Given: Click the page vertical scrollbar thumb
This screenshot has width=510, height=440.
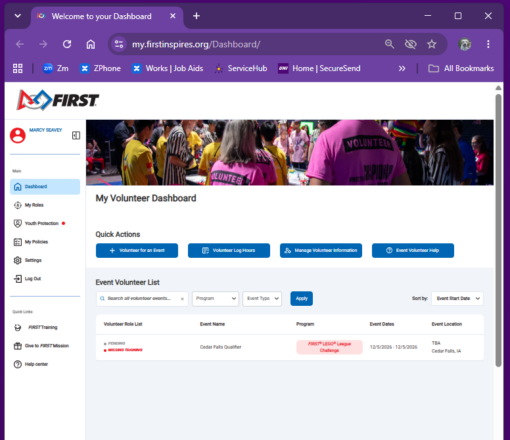Looking at the screenshot, I should click(498, 230).
